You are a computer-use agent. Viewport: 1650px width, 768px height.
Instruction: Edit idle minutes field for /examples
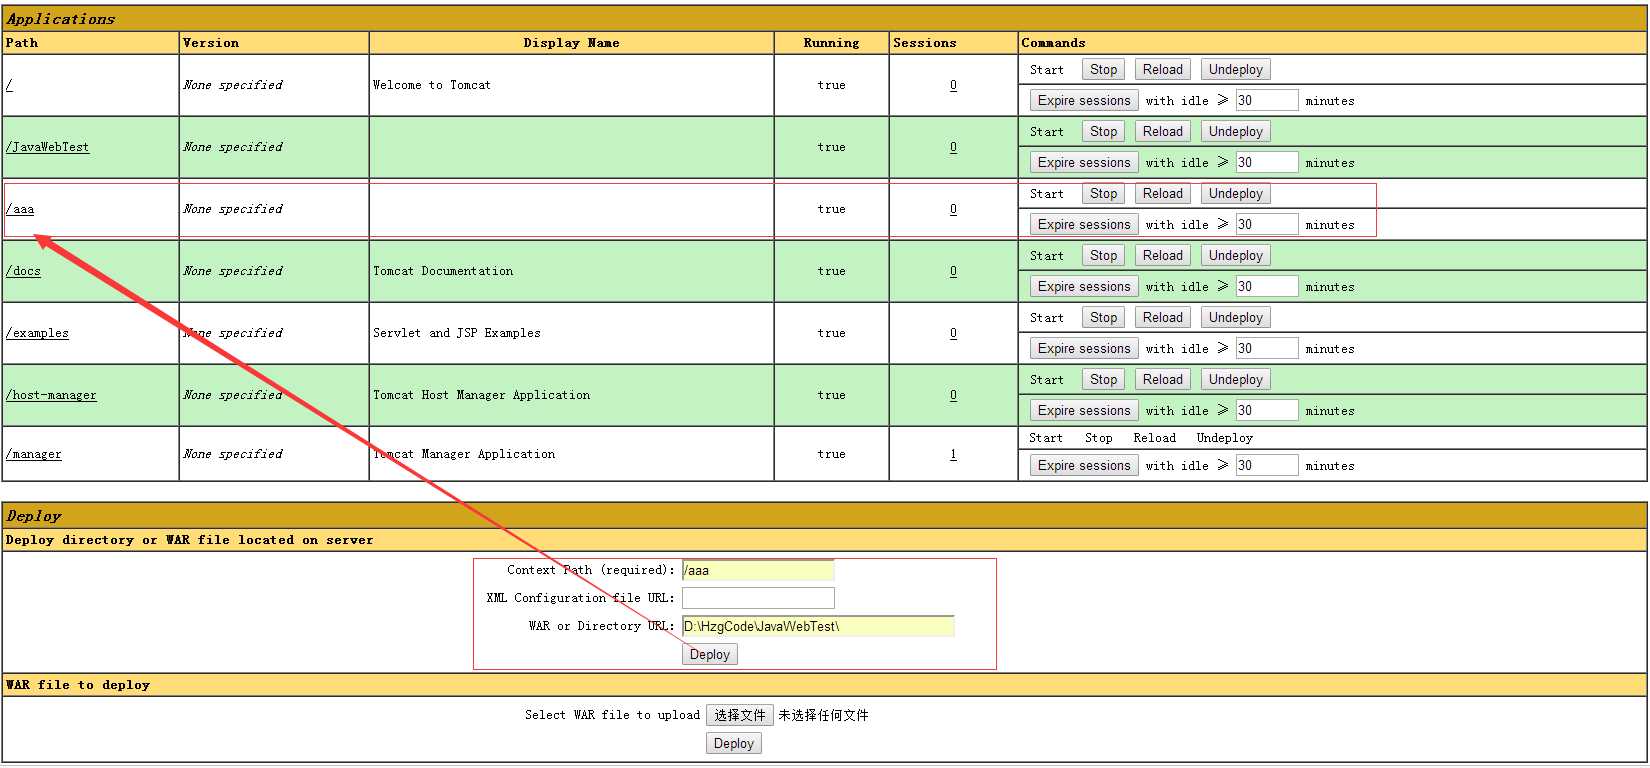point(1267,348)
